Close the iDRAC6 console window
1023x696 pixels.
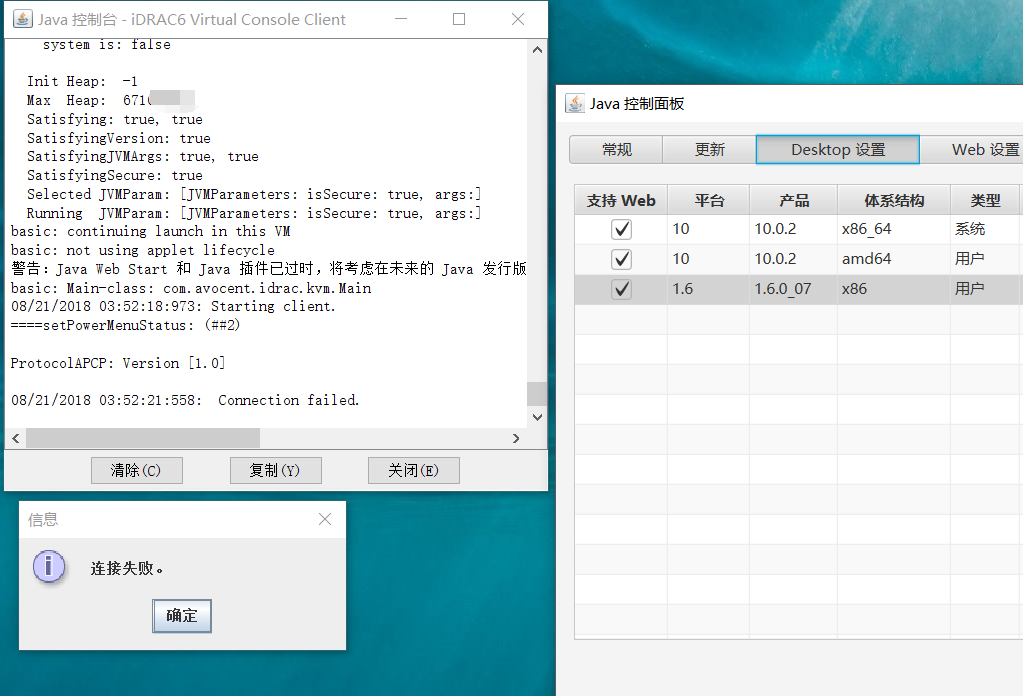tap(518, 19)
